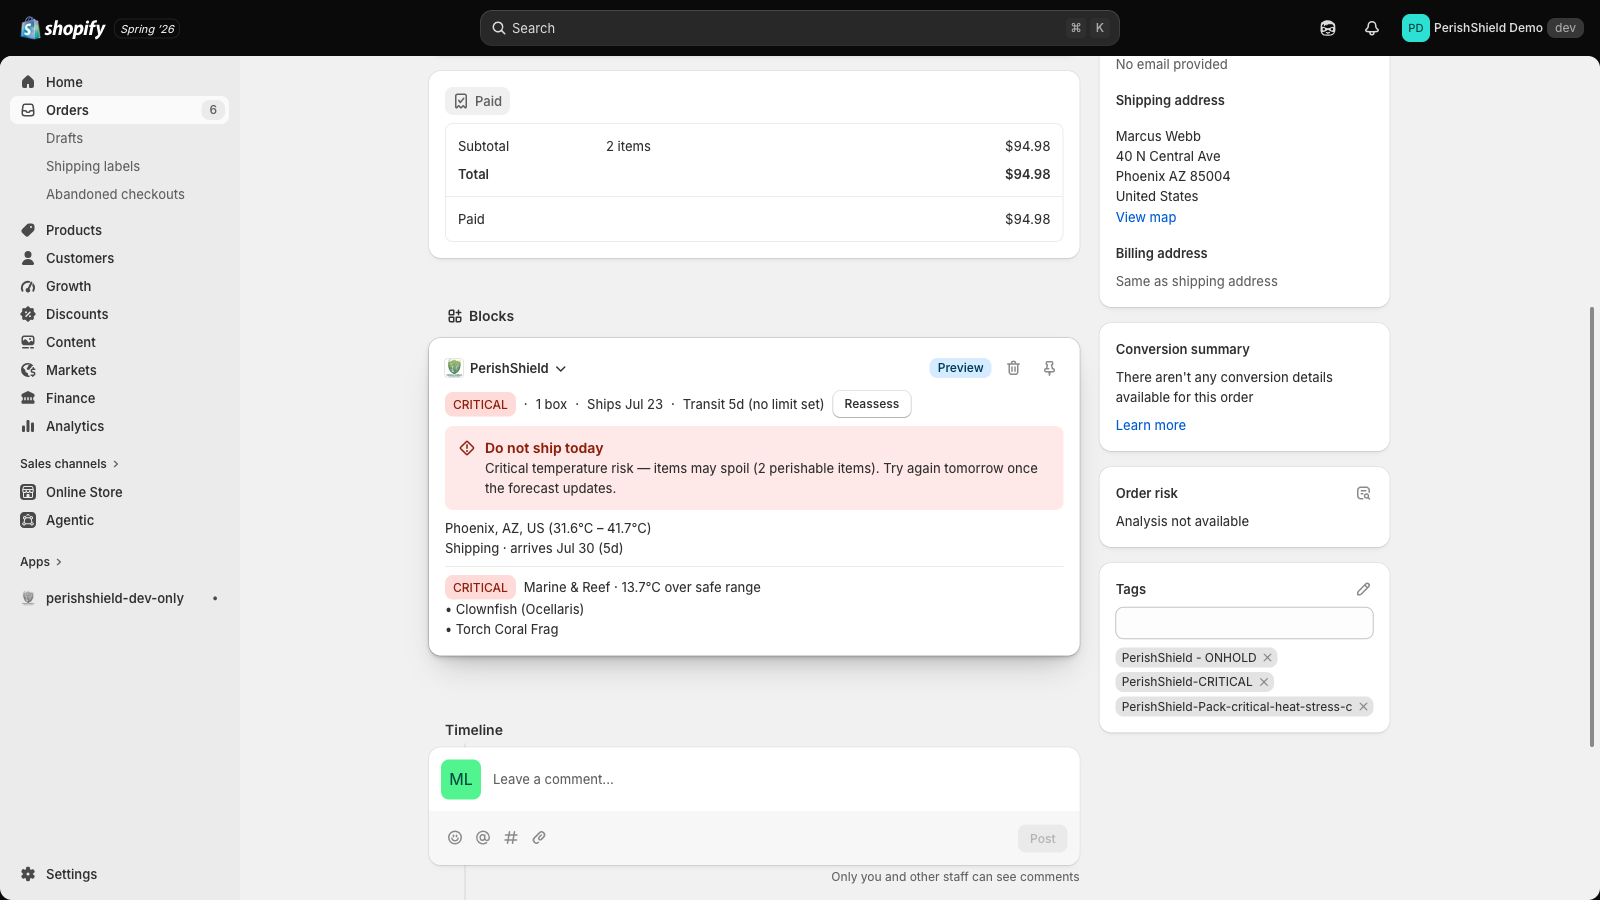Click the page vertical scrollbar

tap(1592, 526)
